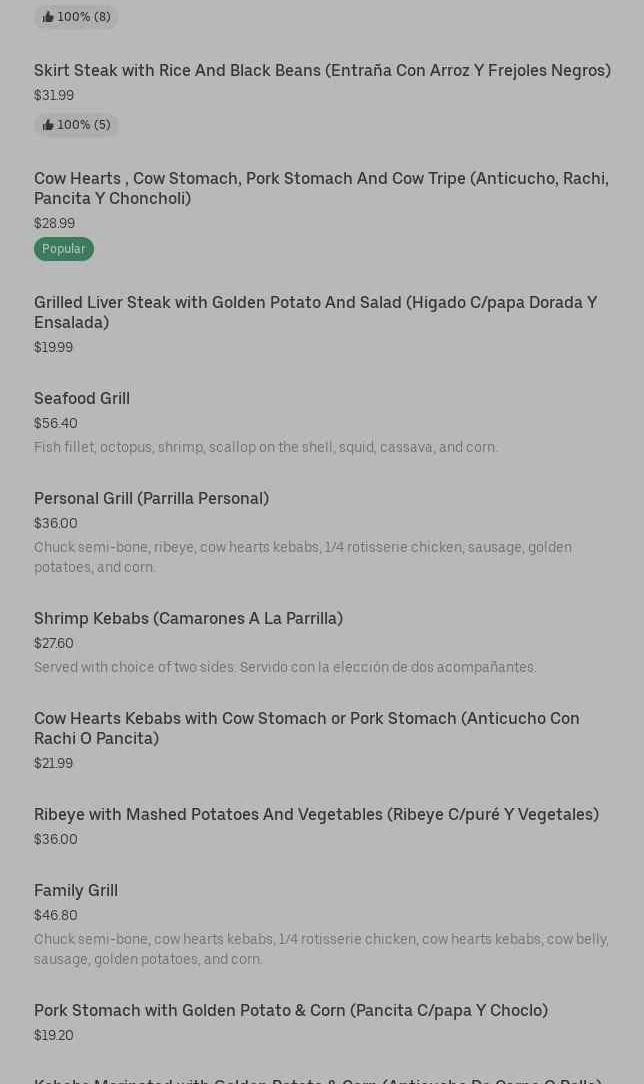This screenshot has width=644, height=1084.
Task: Select the Seafood Grill menu item
Action: [x=82, y=398]
